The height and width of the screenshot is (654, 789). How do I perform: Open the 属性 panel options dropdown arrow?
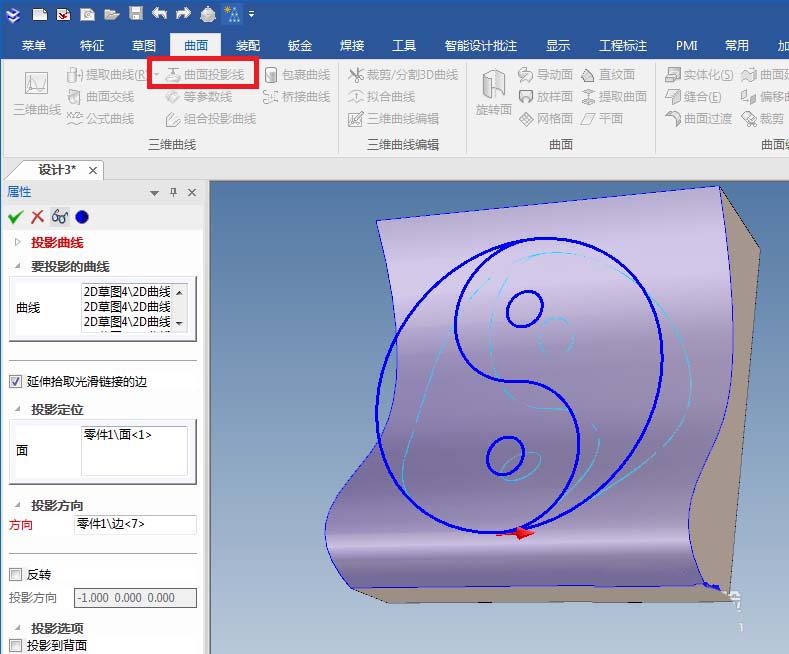pos(154,193)
